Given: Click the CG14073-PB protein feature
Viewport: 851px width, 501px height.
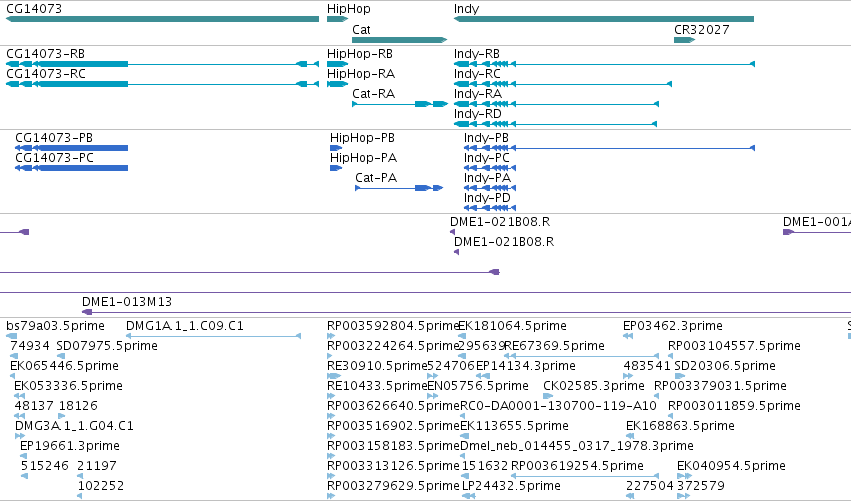Looking at the screenshot, I should (x=72, y=148).
